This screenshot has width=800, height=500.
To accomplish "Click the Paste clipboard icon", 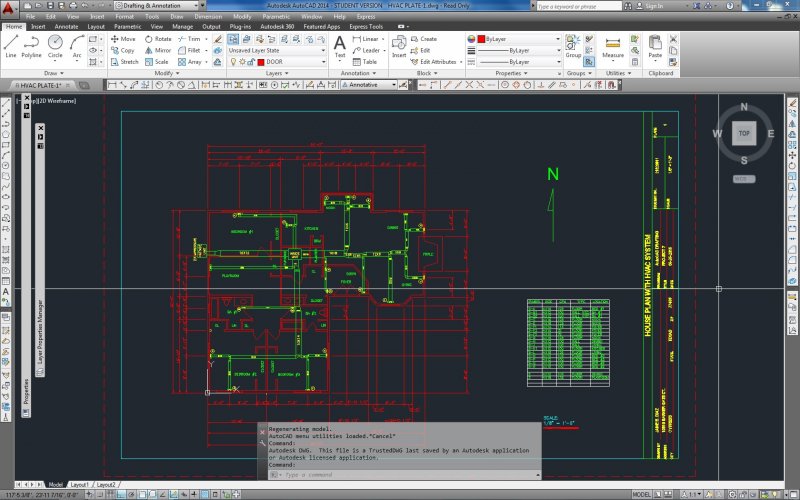I will click(655, 45).
